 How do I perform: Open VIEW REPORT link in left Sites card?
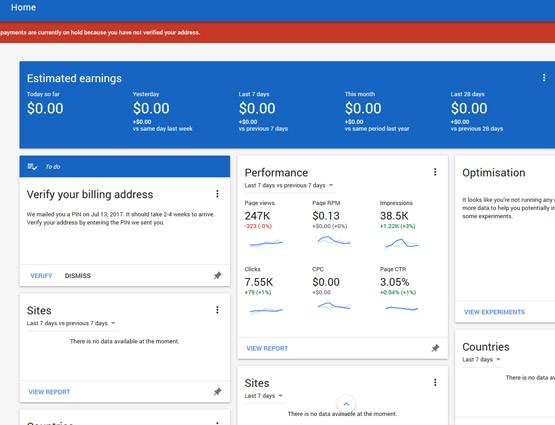[49, 392]
